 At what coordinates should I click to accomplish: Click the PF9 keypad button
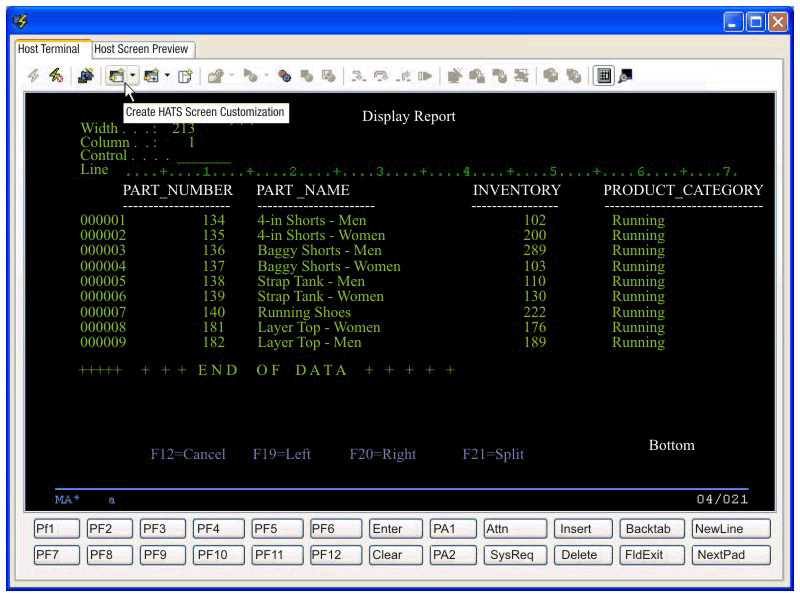(163, 555)
